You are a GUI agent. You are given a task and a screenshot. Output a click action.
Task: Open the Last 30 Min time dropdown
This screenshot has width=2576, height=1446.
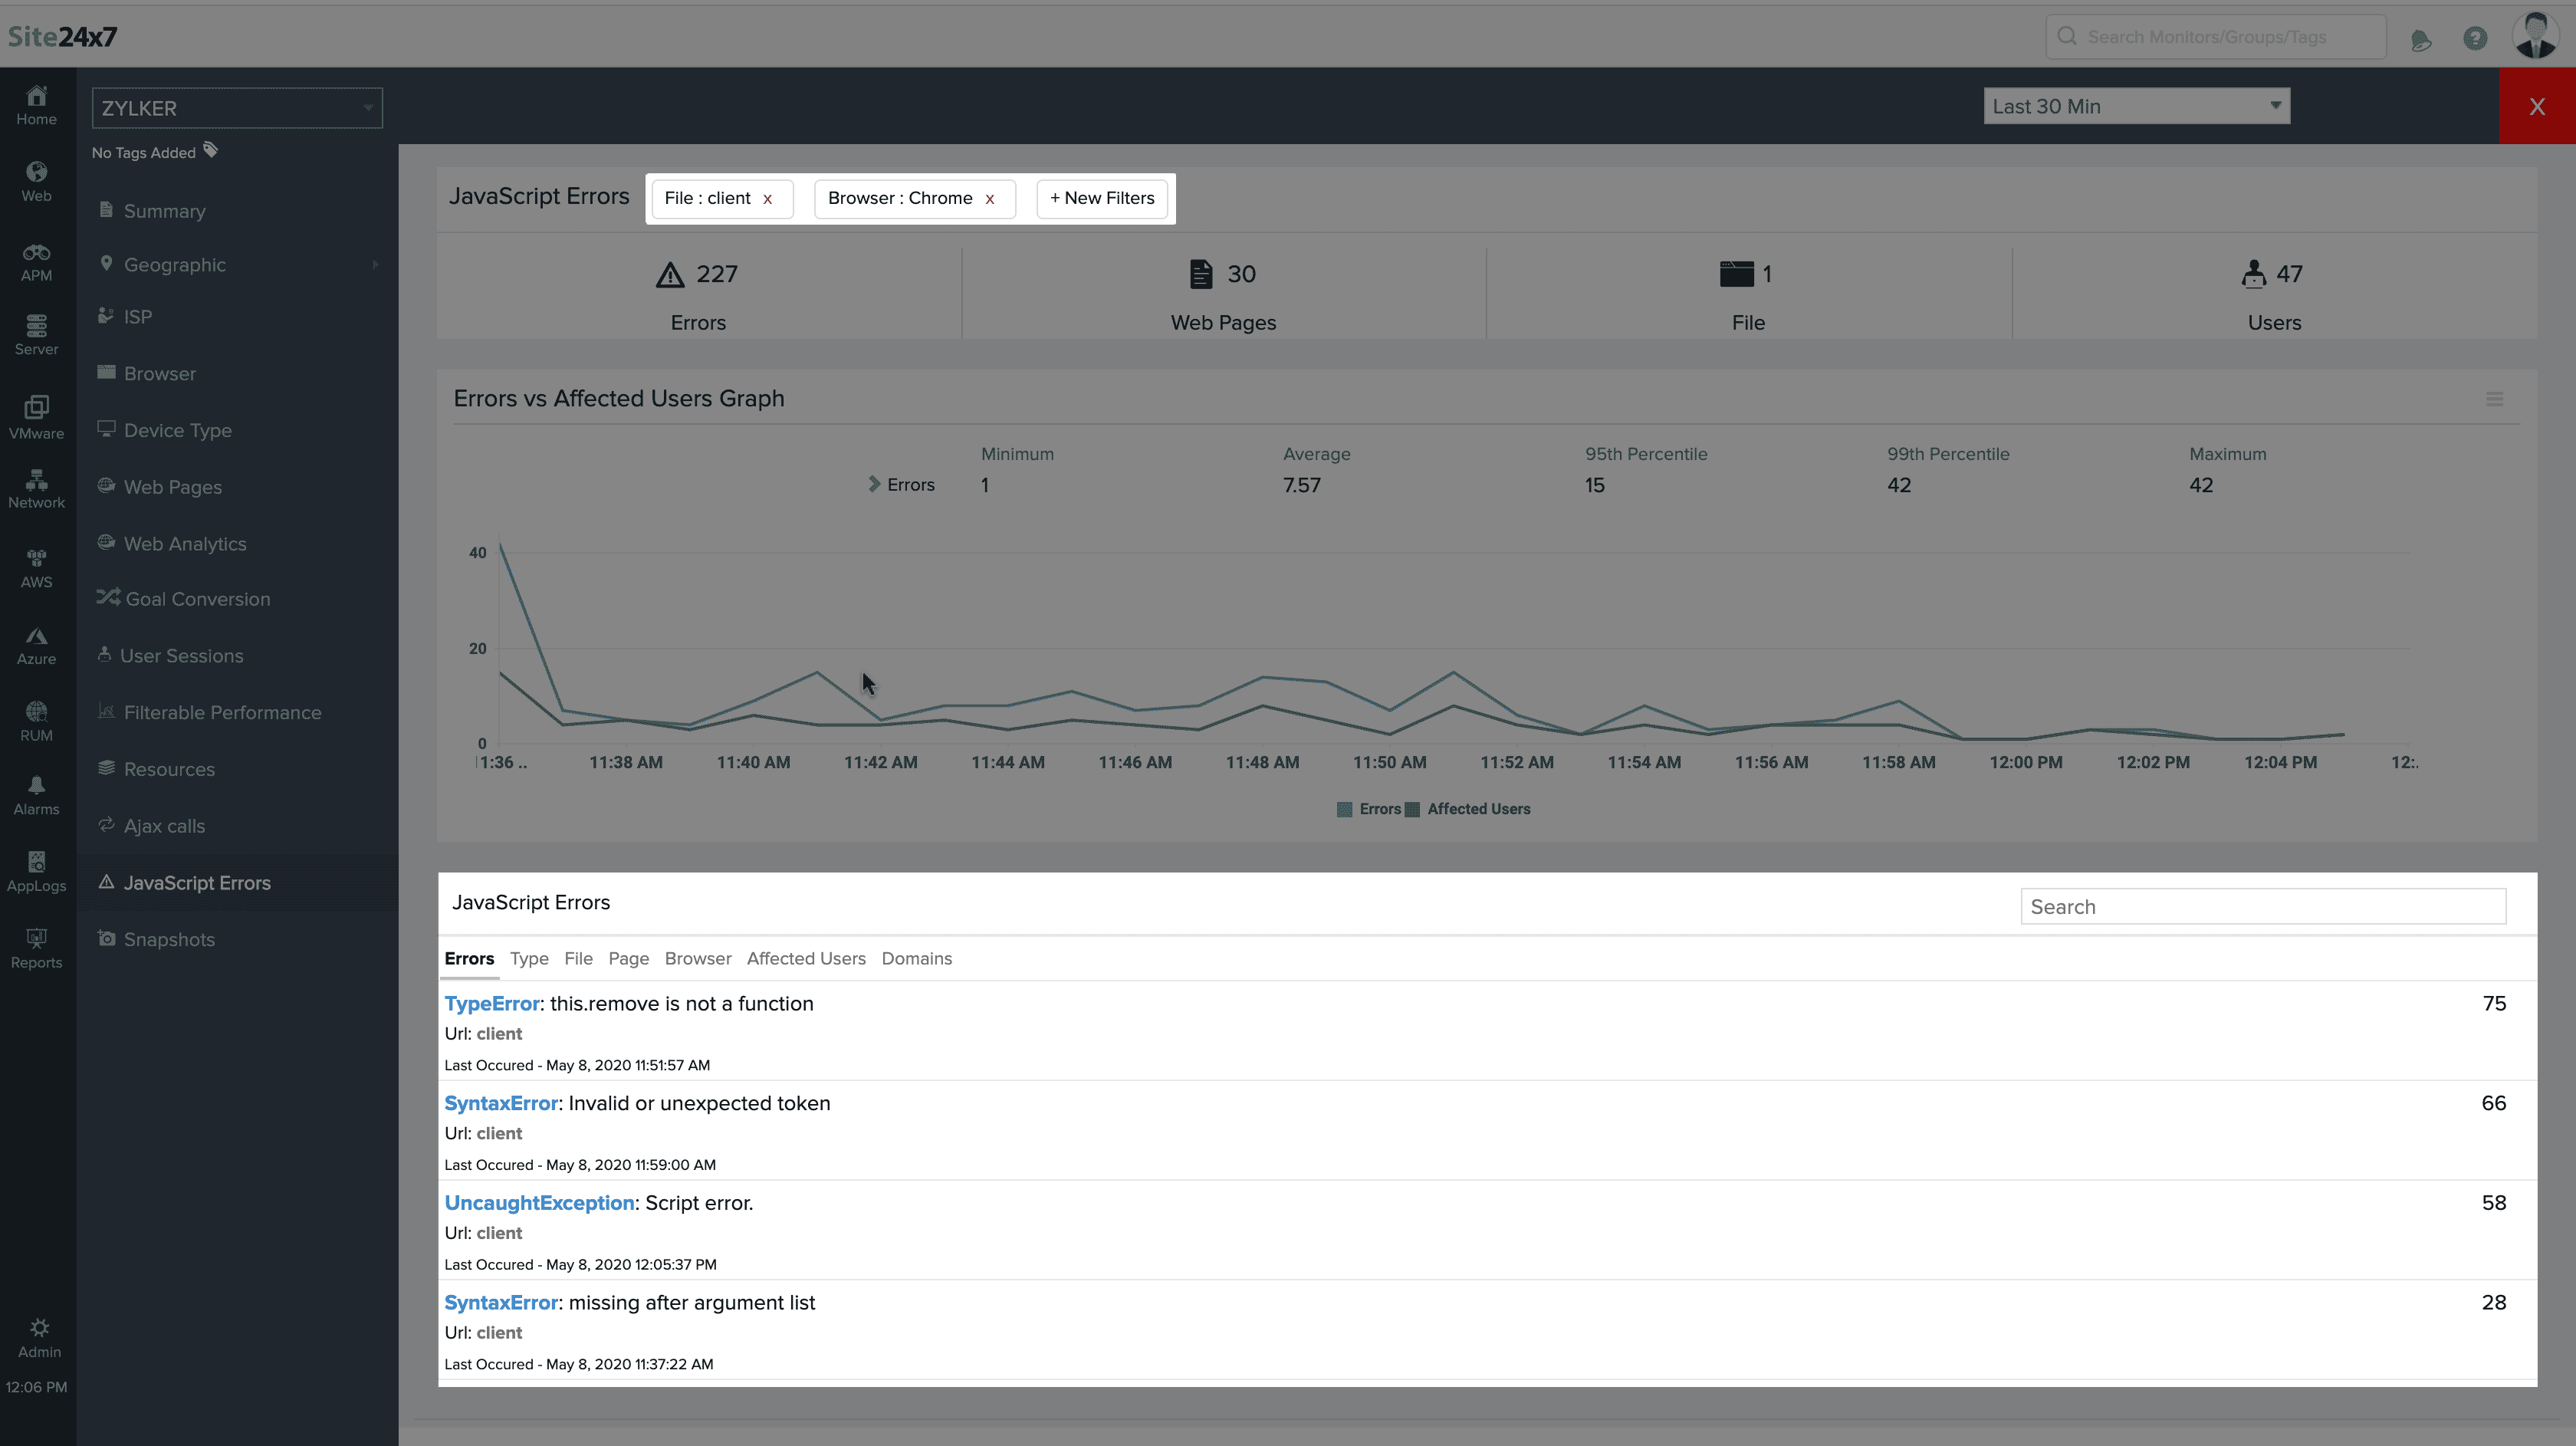2136,106
